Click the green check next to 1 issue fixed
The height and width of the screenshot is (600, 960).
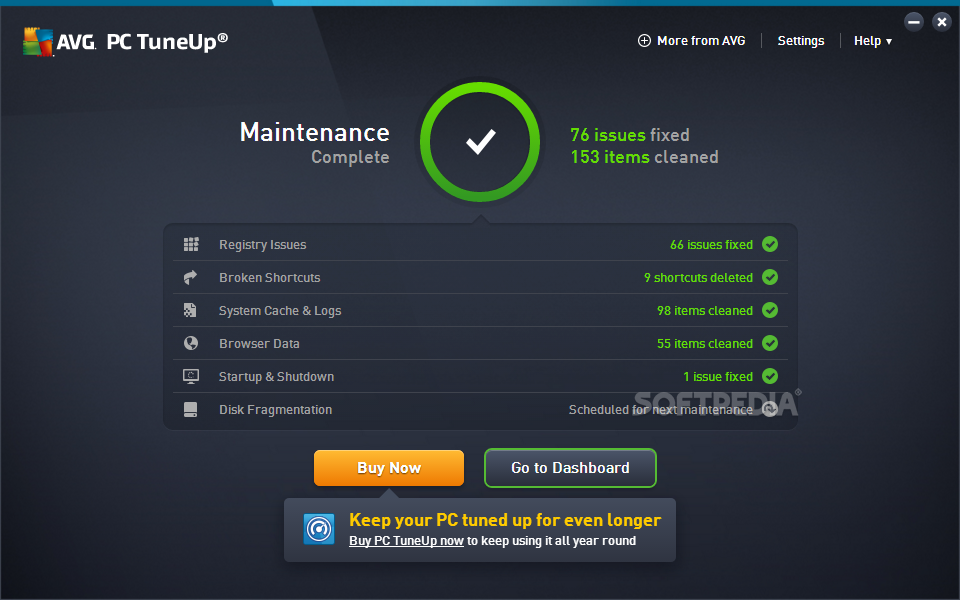pos(770,377)
